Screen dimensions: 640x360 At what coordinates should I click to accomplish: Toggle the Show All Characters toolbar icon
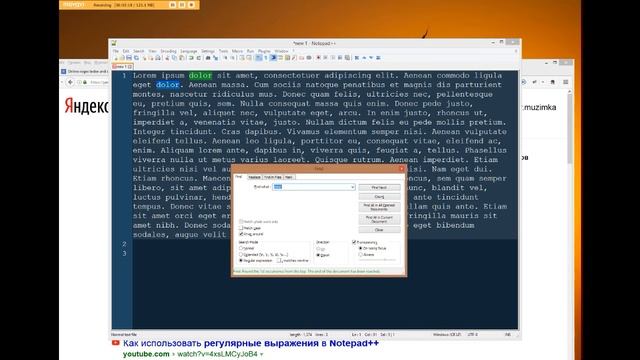tap(266, 58)
